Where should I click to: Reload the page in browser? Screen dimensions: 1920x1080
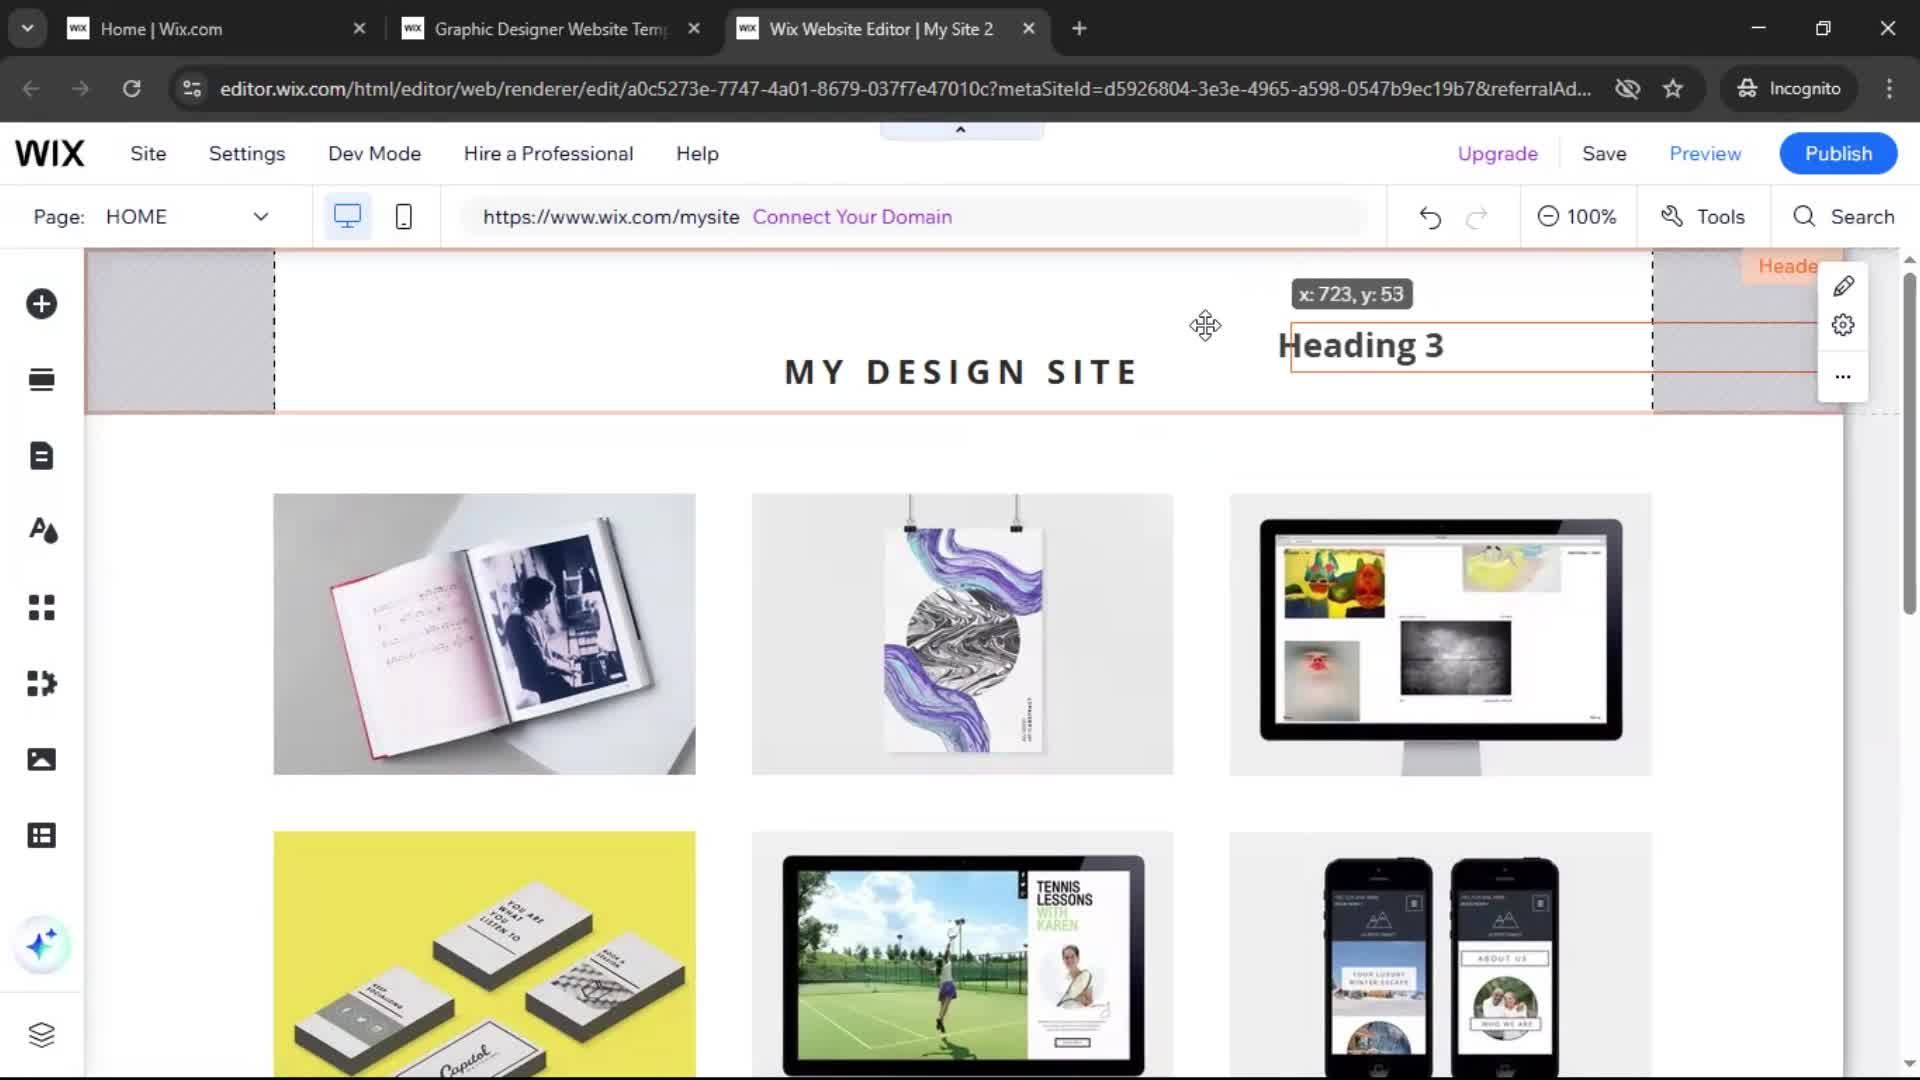[131, 88]
